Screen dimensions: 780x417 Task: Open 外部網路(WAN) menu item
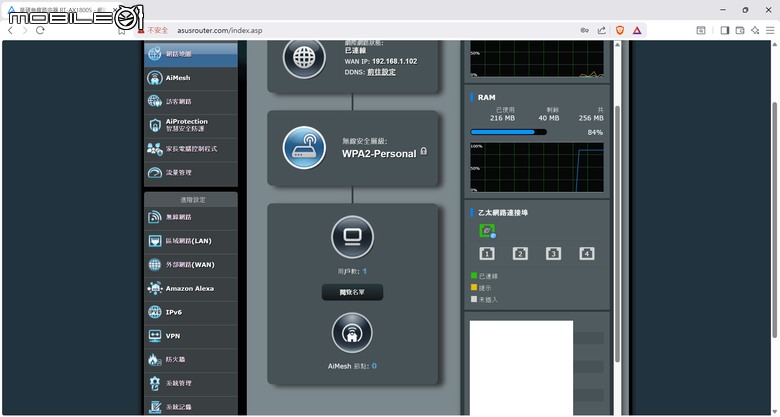click(x=191, y=265)
